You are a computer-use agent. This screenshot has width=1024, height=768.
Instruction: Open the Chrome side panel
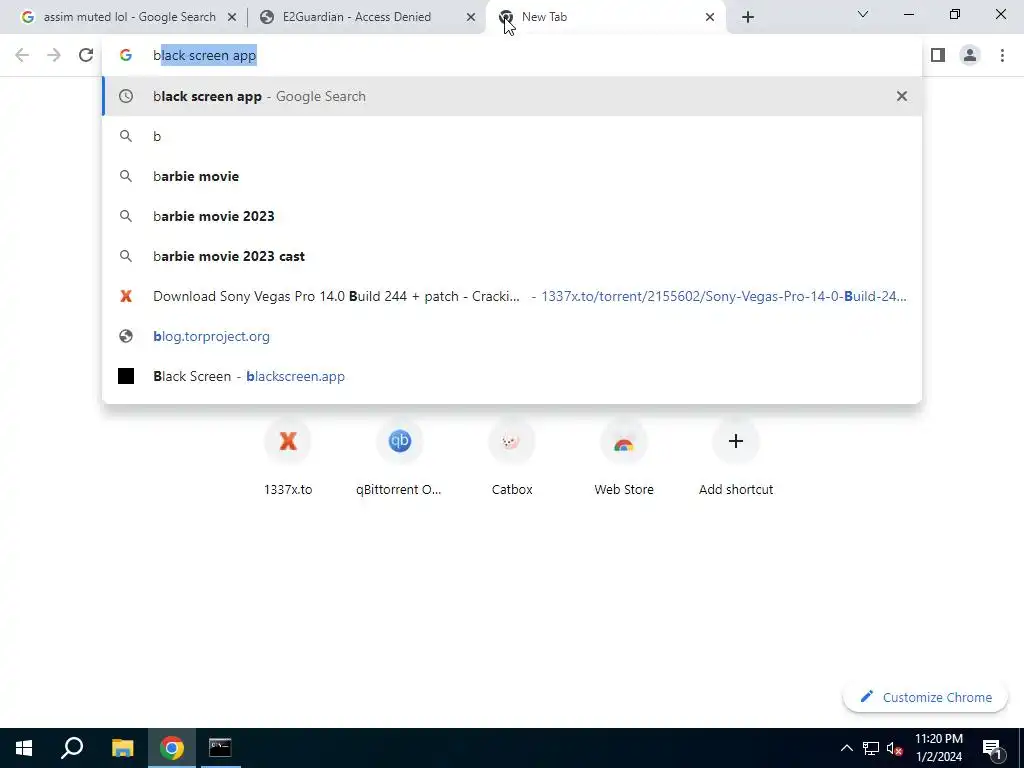tap(938, 55)
